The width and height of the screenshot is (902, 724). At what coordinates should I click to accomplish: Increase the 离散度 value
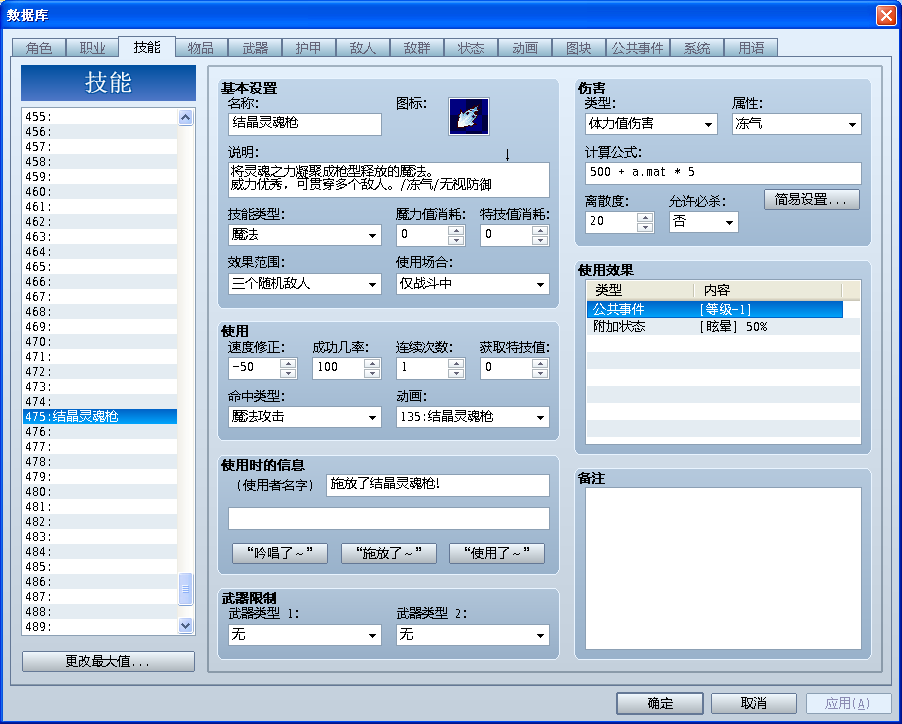pyautogui.click(x=645, y=217)
